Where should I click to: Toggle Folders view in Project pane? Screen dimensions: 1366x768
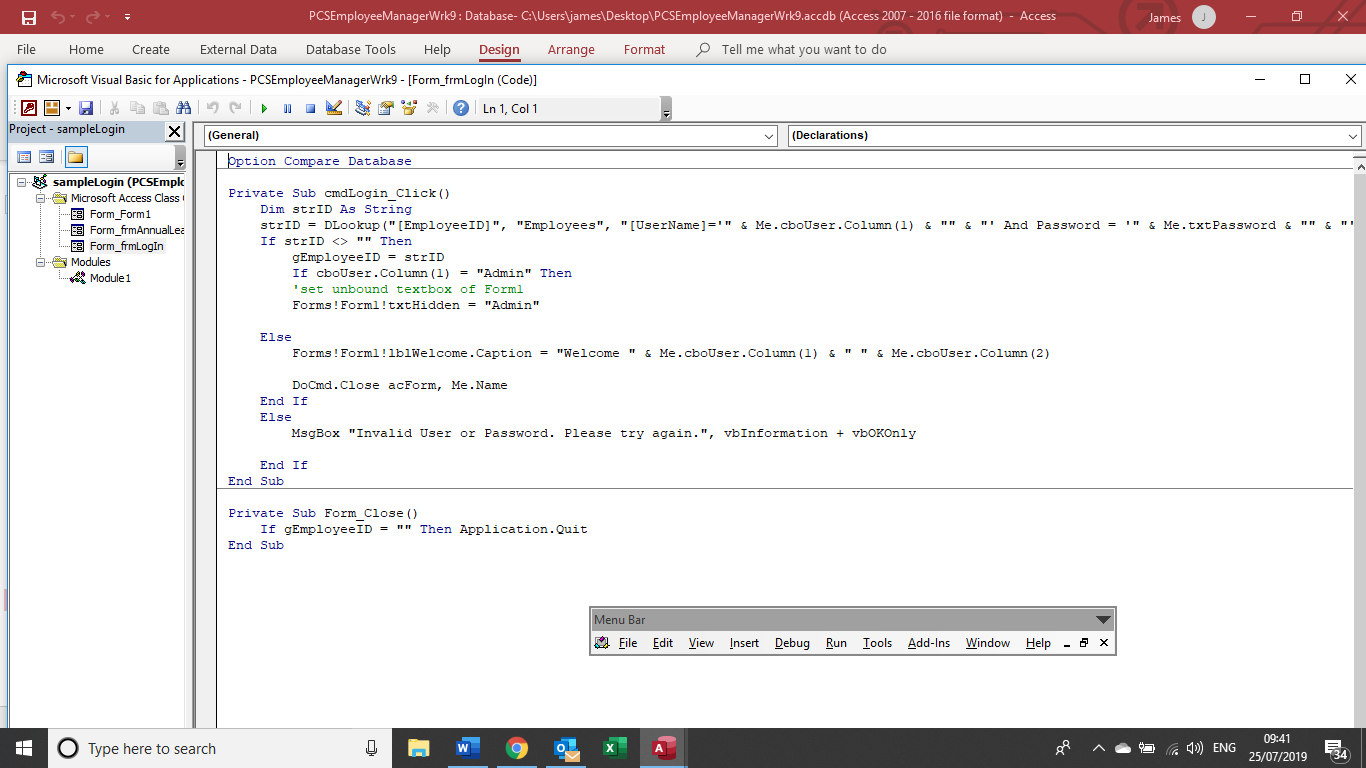[76, 157]
